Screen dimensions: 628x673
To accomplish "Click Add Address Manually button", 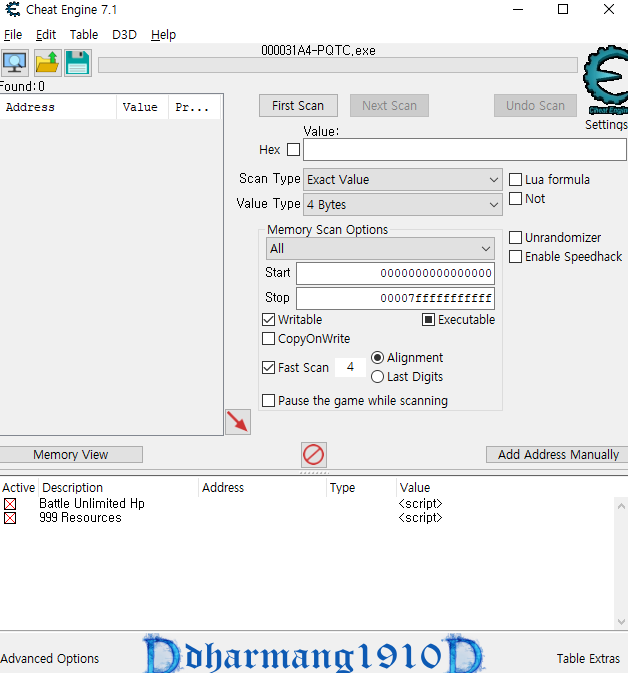I will pyautogui.click(x=558, y=455).
